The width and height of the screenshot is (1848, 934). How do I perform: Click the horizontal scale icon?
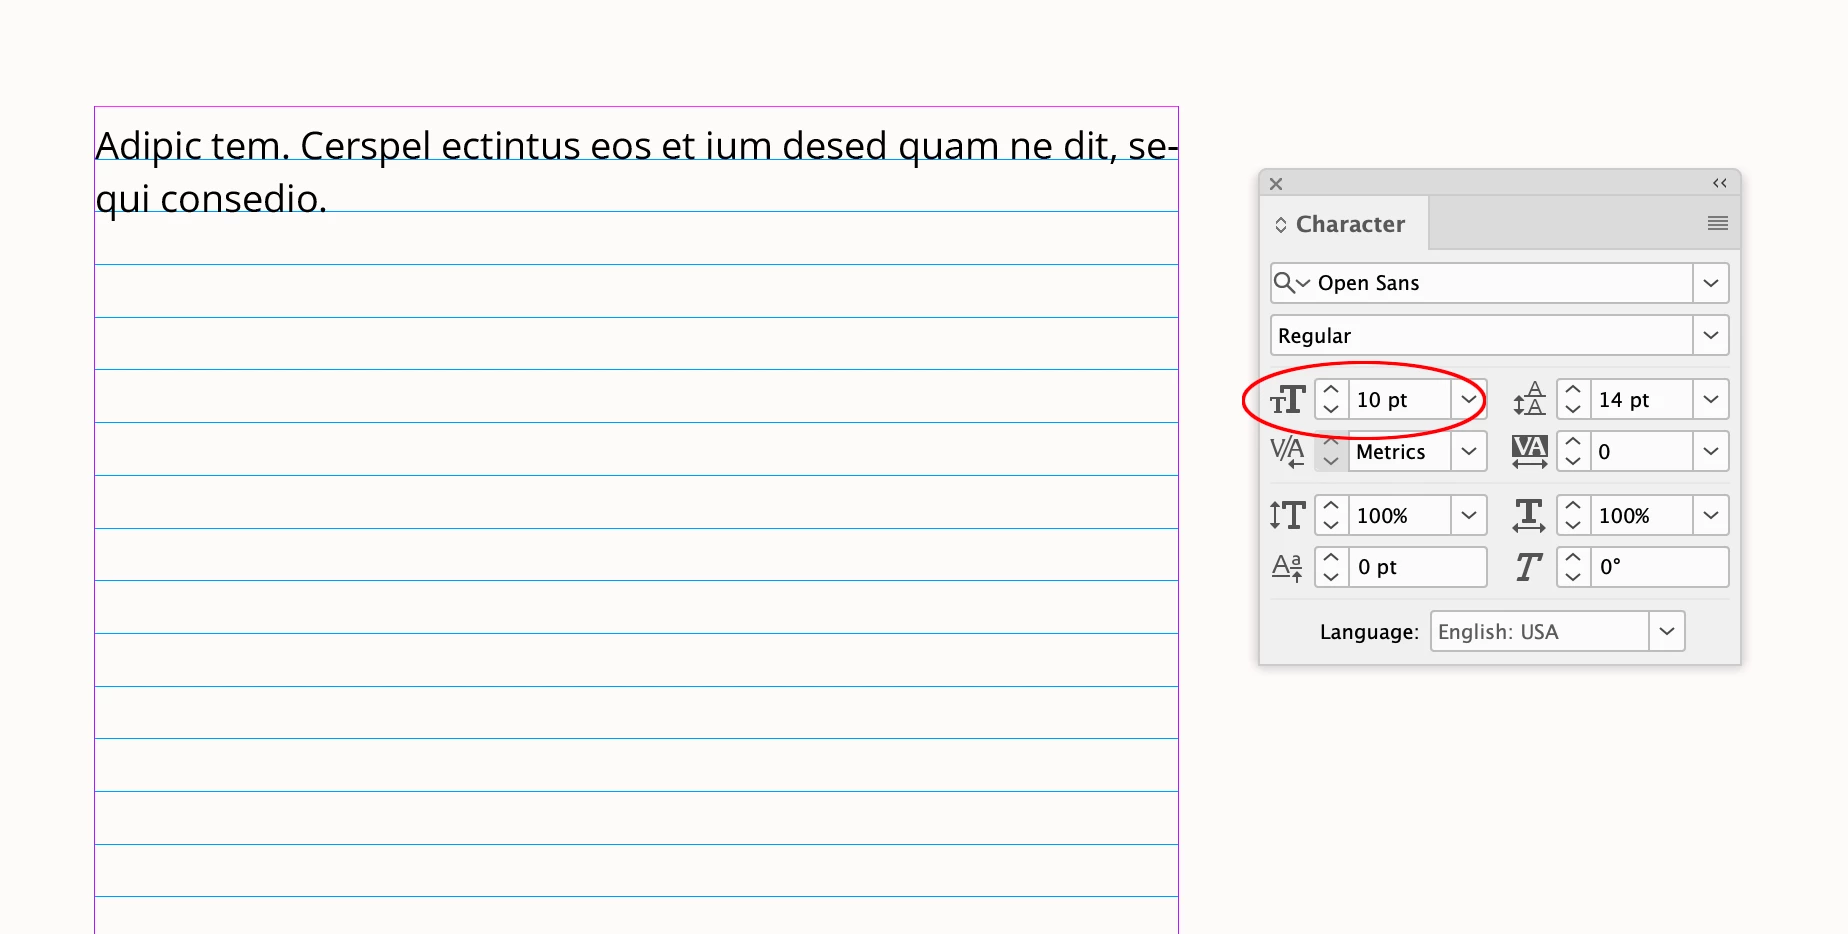[1529, 515]
